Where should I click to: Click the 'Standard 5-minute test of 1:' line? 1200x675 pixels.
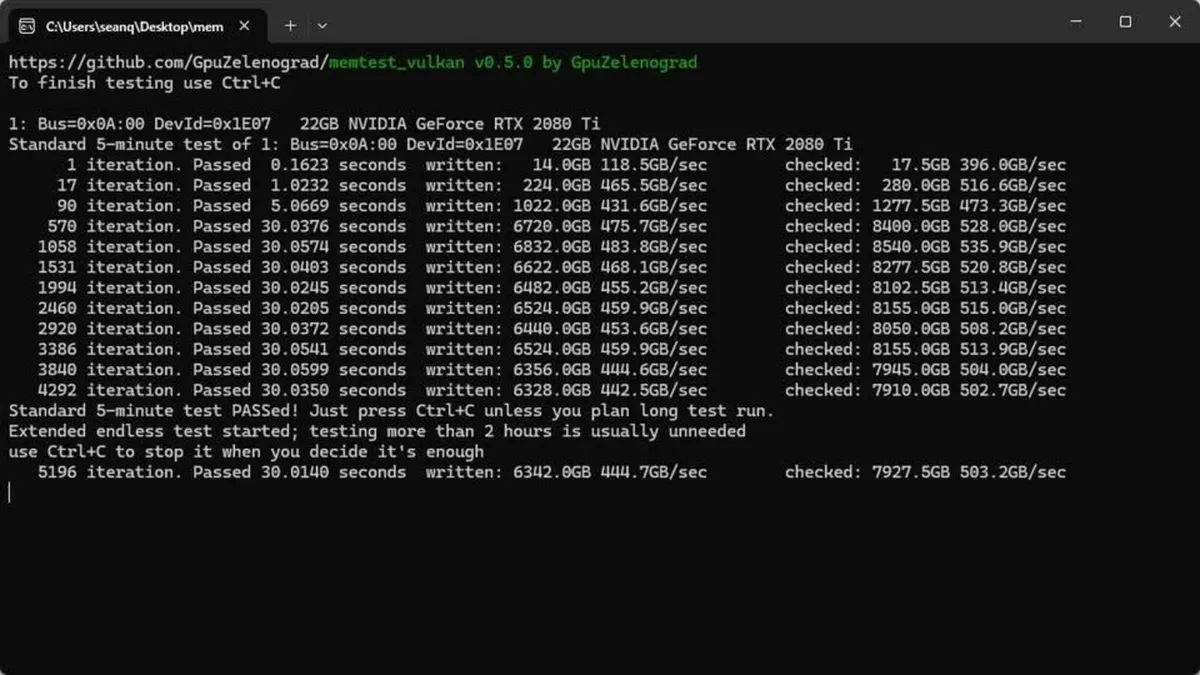430,144
